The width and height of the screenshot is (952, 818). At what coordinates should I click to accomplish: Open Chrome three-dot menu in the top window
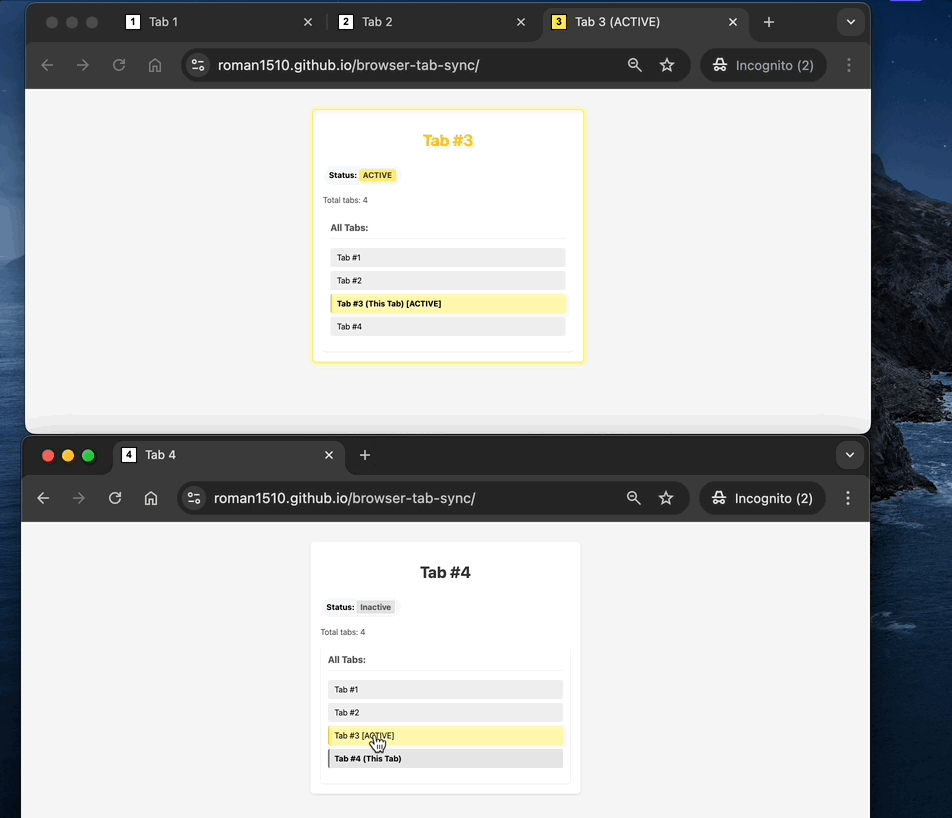849,65
